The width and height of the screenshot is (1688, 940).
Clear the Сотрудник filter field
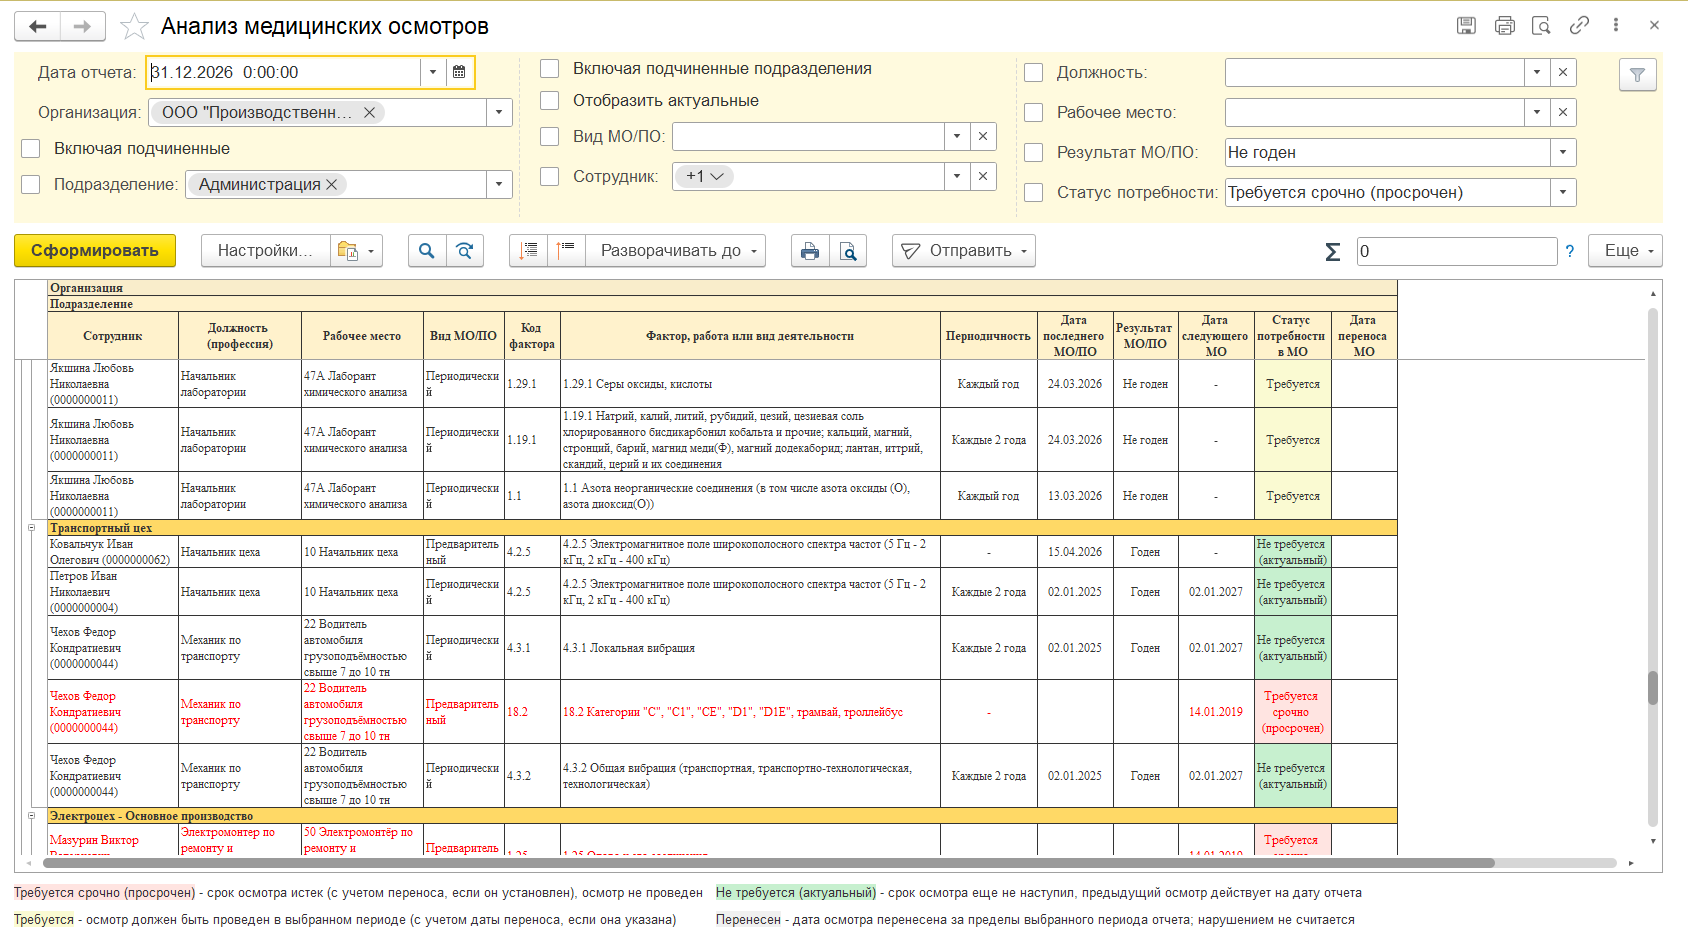coord(983,176)
